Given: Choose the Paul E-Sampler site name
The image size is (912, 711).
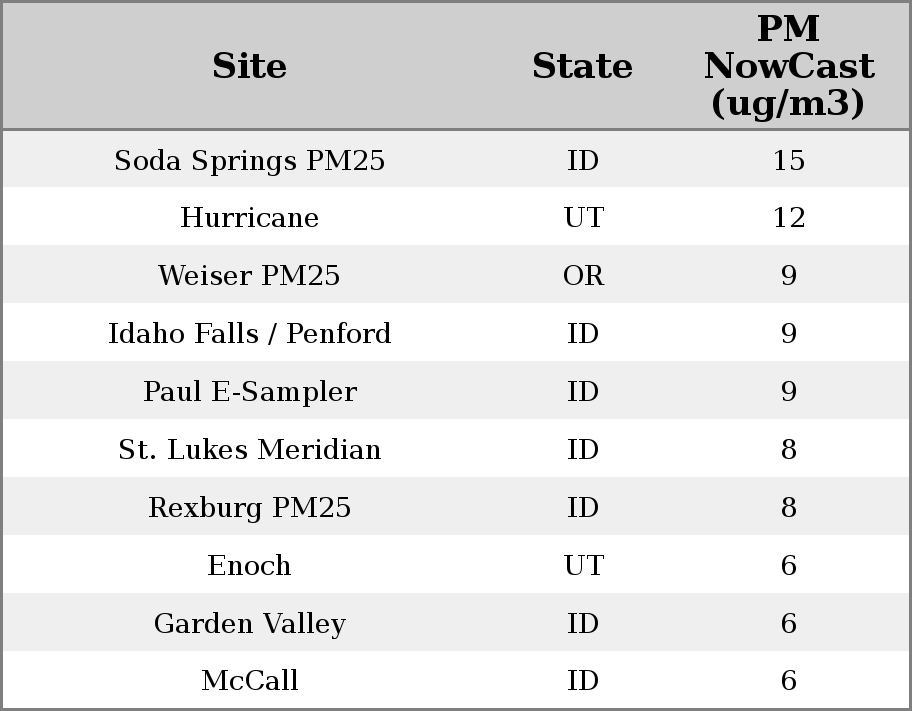Looking at the screenshot, I should 250,392.
